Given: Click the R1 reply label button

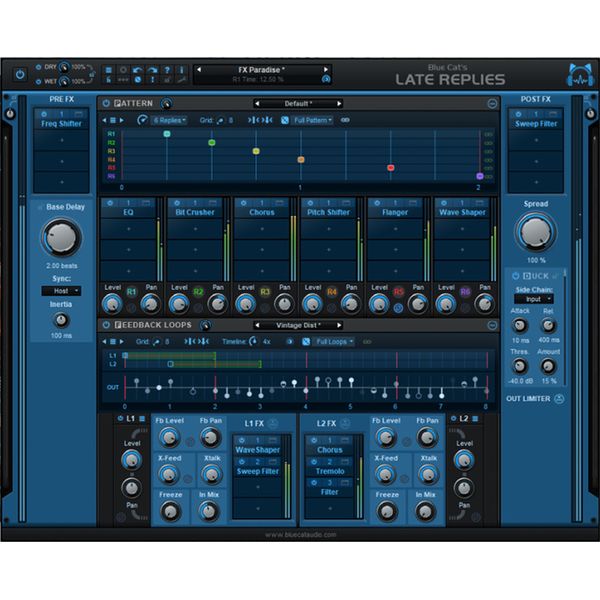Looking at the screenshot, I should click(x=131, y=292).
